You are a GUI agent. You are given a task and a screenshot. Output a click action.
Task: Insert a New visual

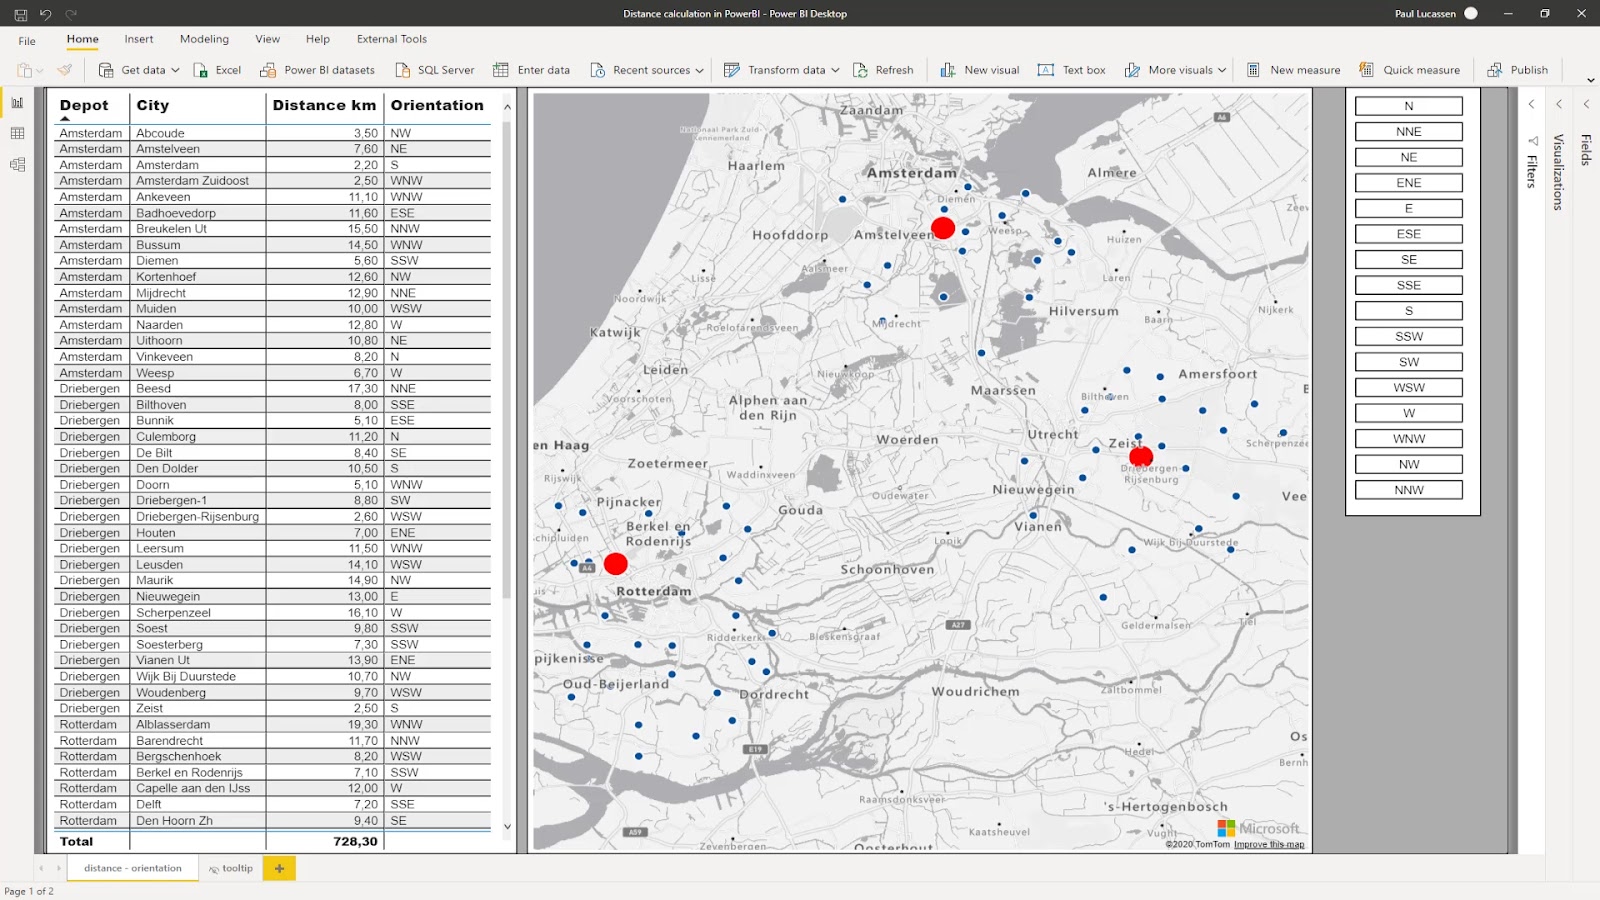980,70
